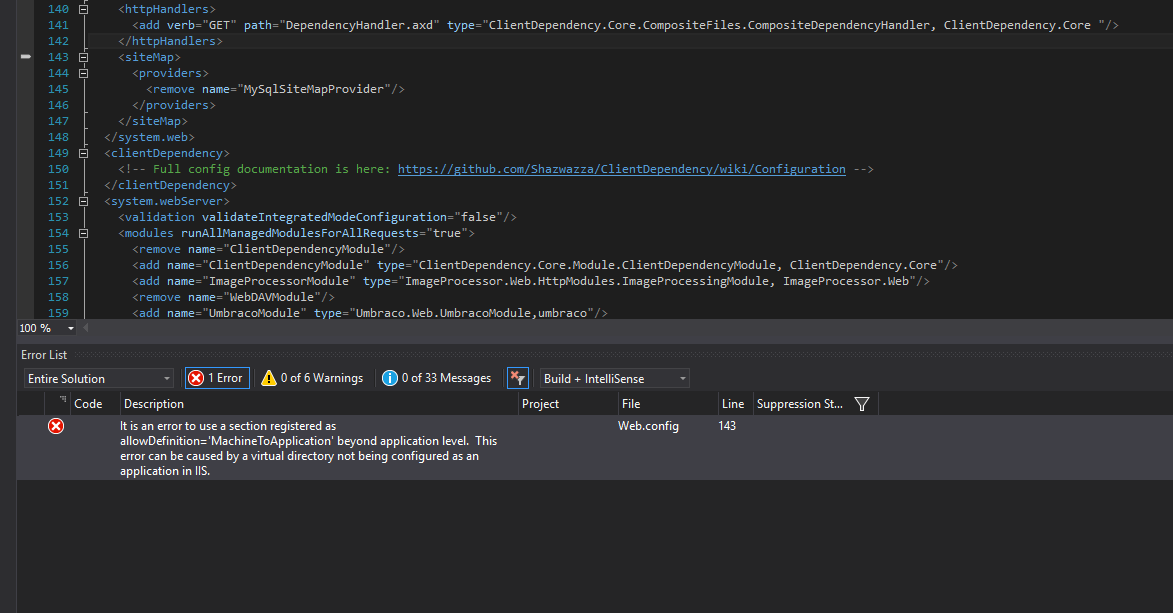Sort errors by the Project column header
The height and width of the screenshot is (613, 1173).
click(x=540, y=403)
